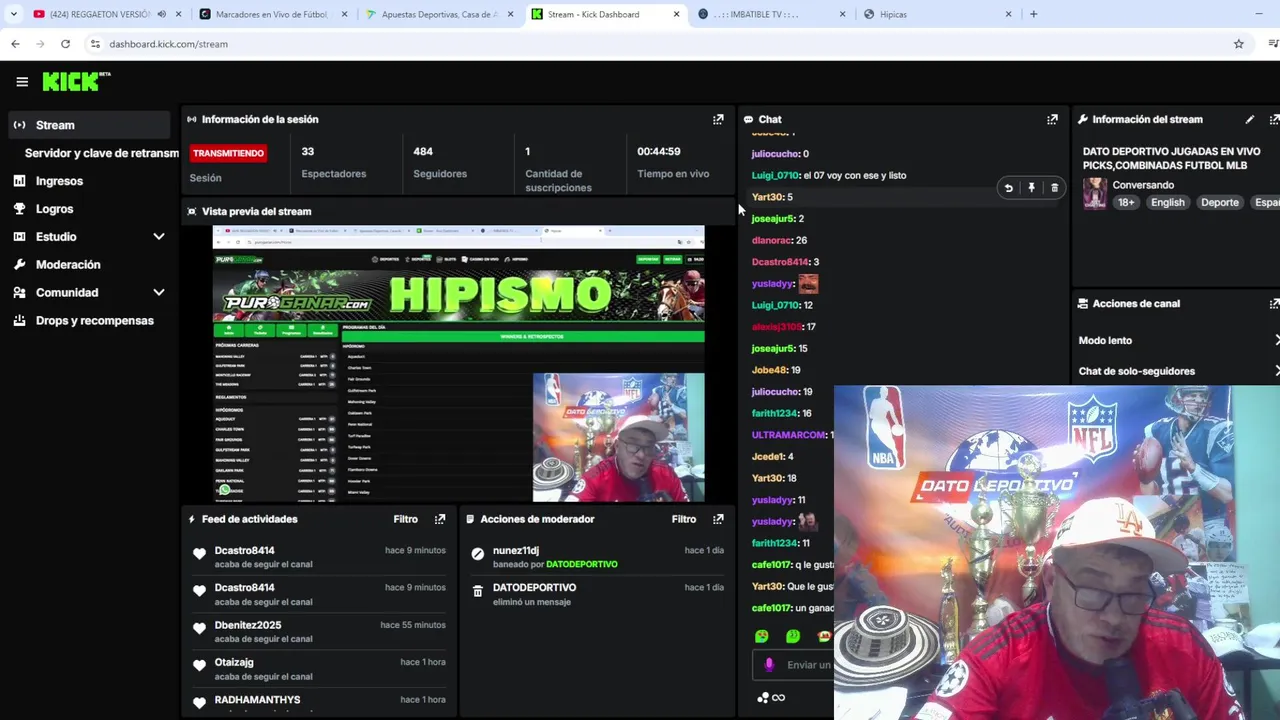Click the Conversando category avatar

(1095, 193)
